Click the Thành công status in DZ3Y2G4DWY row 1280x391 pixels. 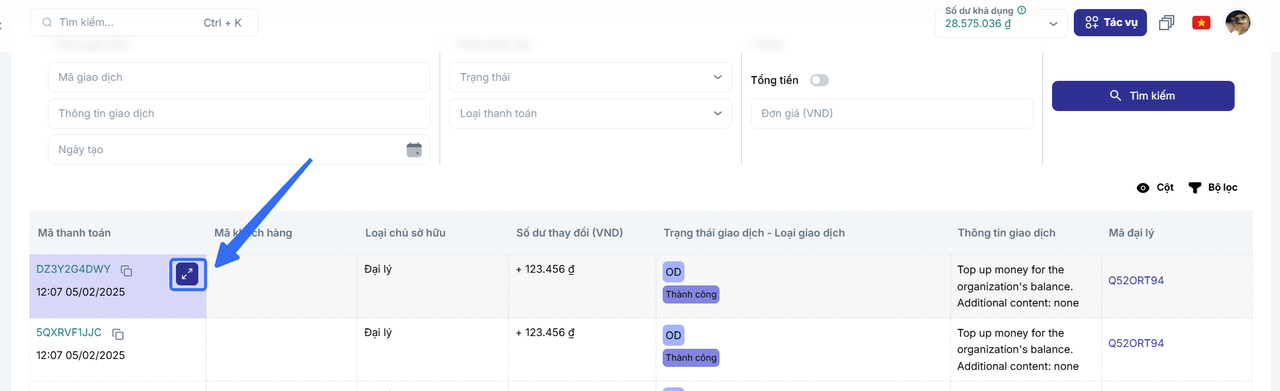click(691, 294)
